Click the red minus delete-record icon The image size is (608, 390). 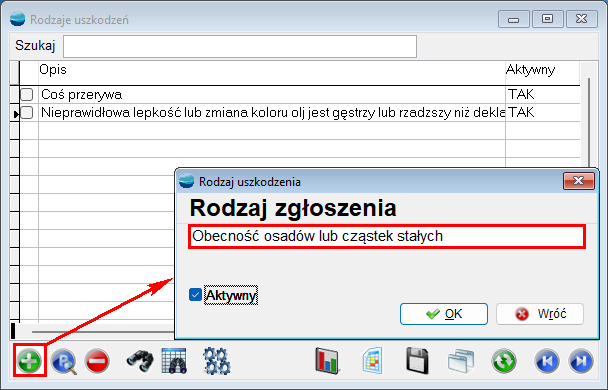tap(97, 361)
